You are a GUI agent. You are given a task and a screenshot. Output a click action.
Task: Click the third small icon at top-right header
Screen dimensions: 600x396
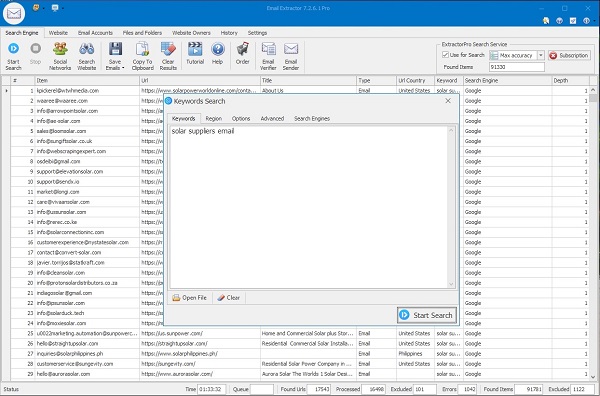coord(573,21)
